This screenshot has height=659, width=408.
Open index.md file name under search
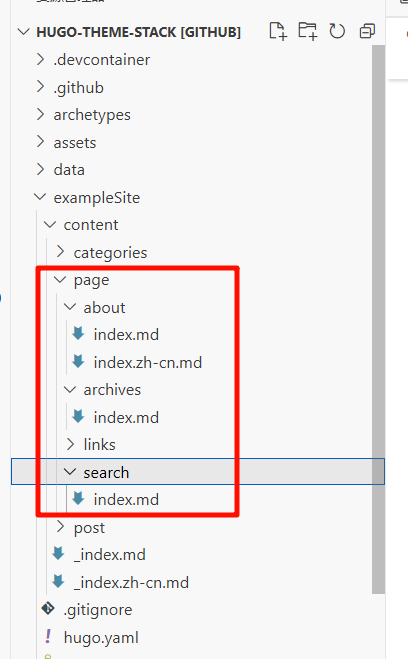click(x=126, y=499)
